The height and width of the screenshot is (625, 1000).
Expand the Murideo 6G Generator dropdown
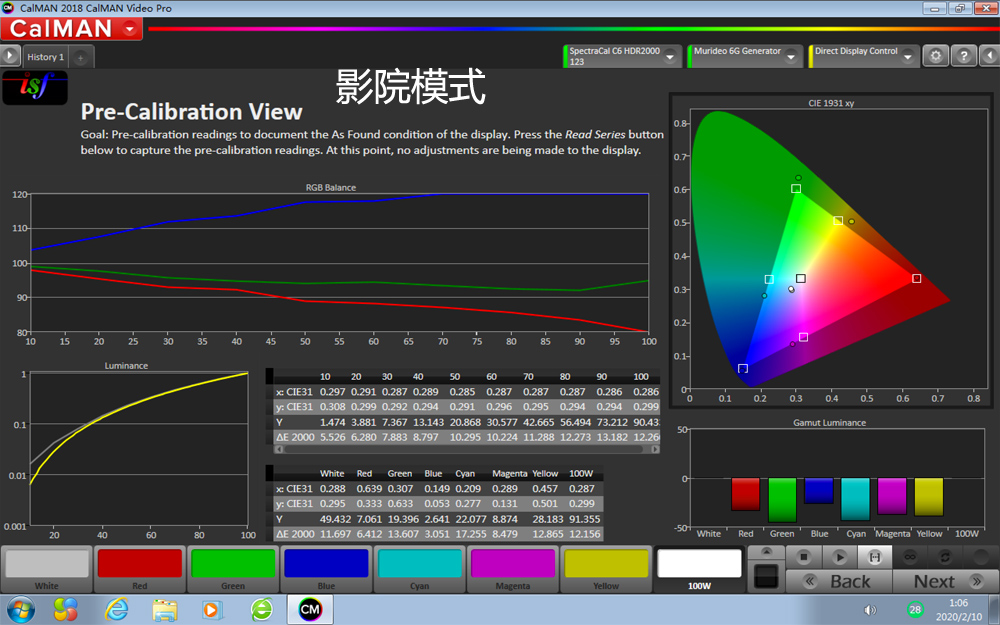(791, 57)
